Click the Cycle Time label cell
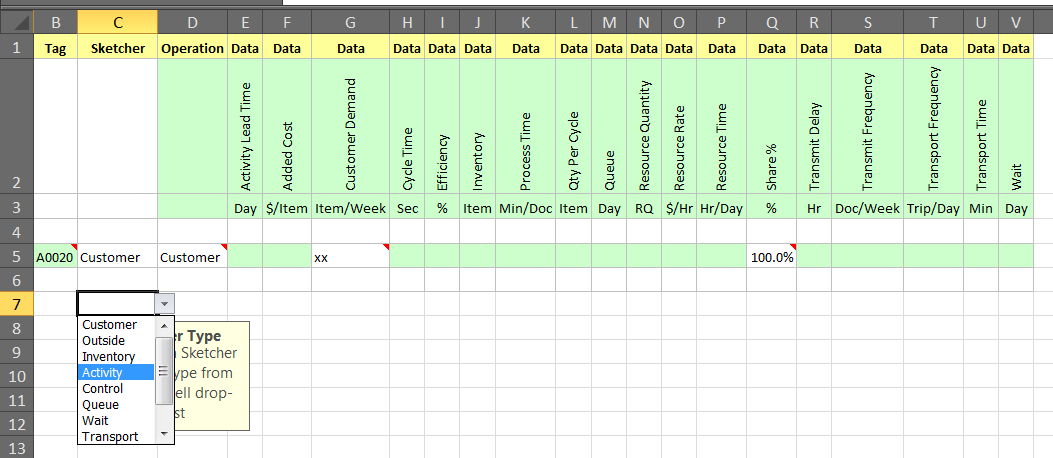The width and height of the screenshot is (1053, 458). 407,126
